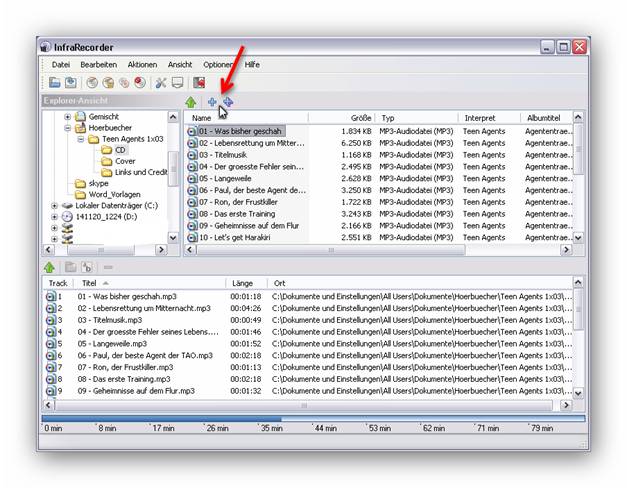The image size is (627, 488).
Task: Click the red disc toolbar icon
Action: point(140,83)
